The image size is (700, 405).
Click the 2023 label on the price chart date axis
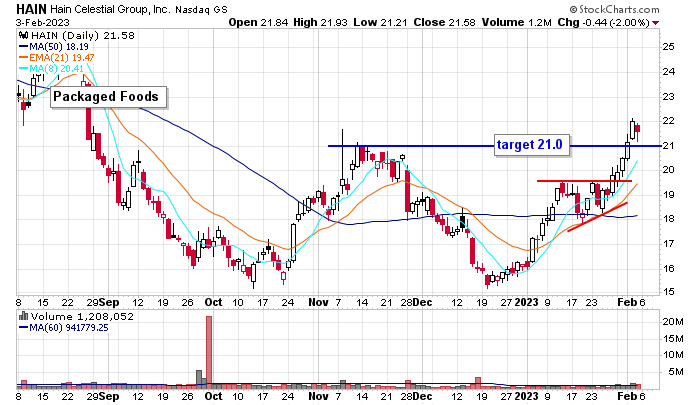[526, 302]
